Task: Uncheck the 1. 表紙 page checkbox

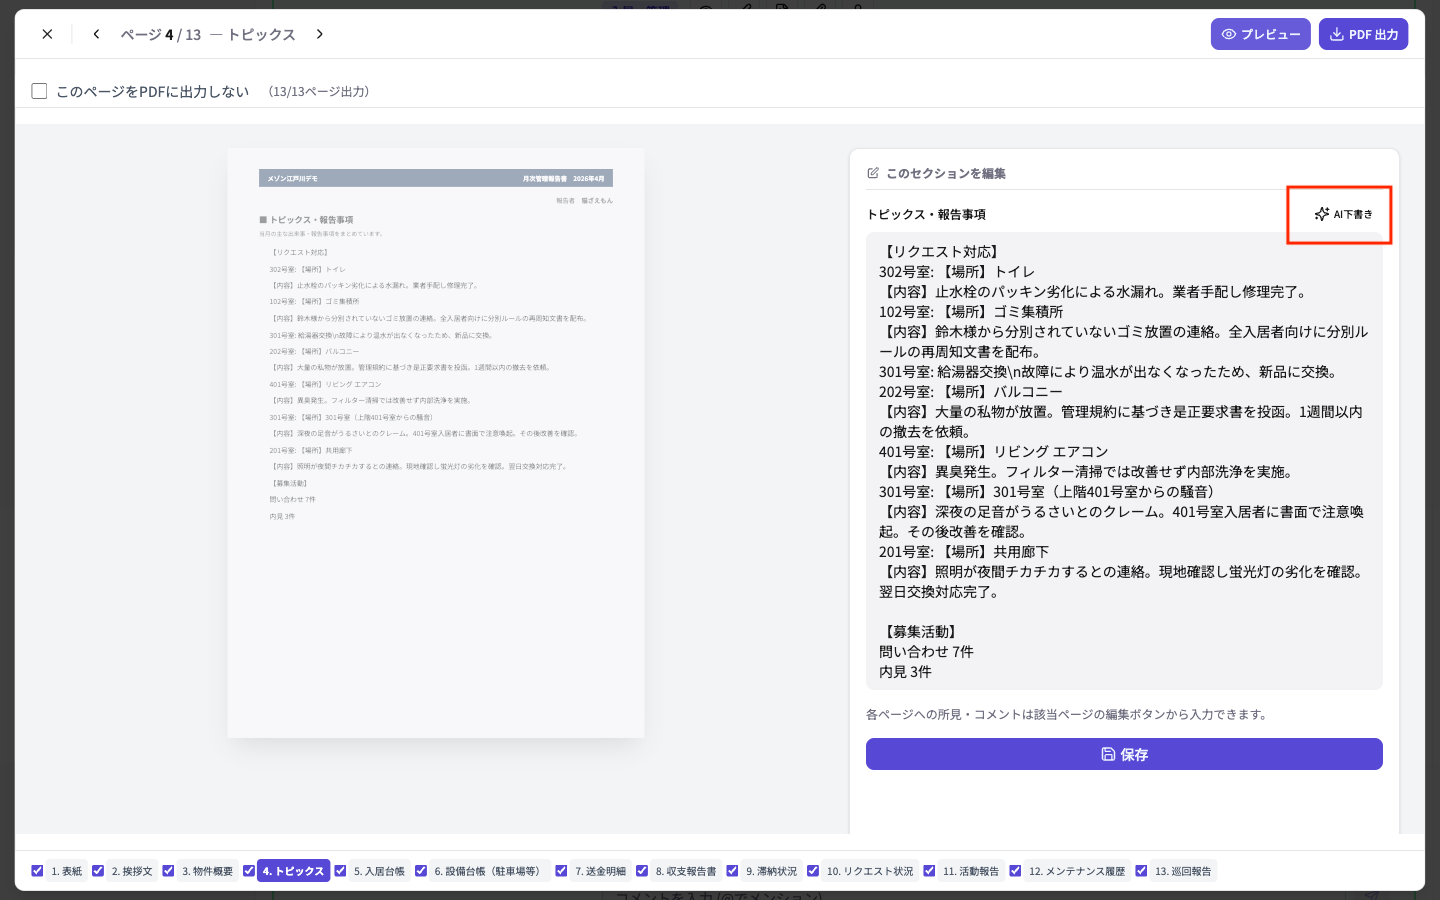Action: pyautogui.click(x=37, y=871)
